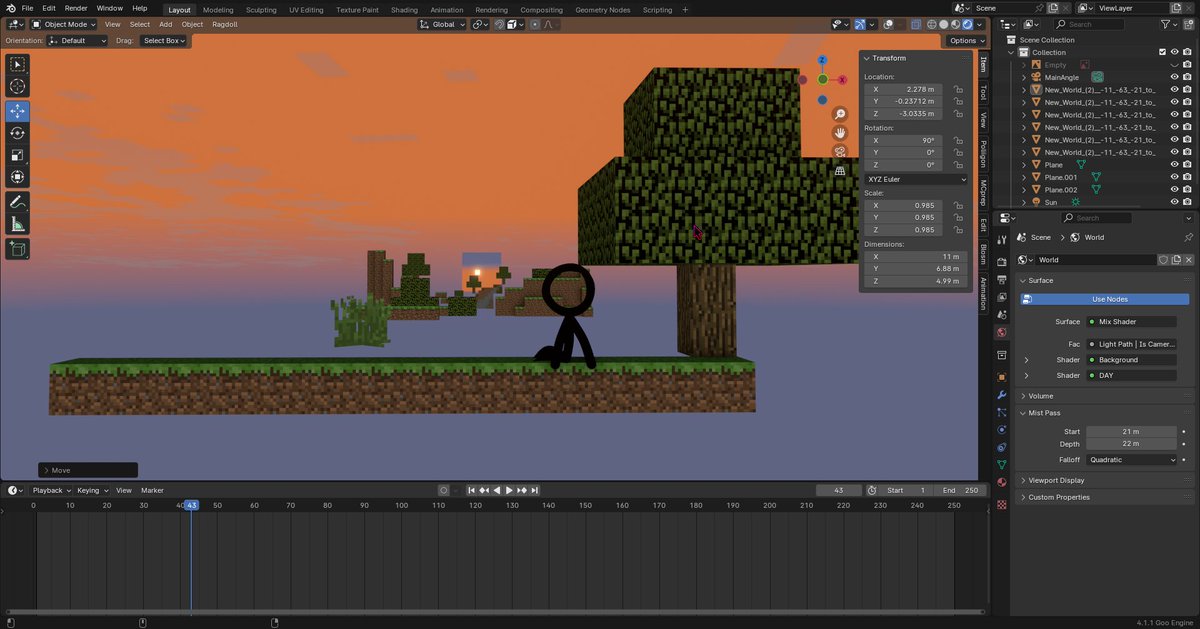
Task: Hide Plane.002 using its eye icon
Action: [1174, 189]
